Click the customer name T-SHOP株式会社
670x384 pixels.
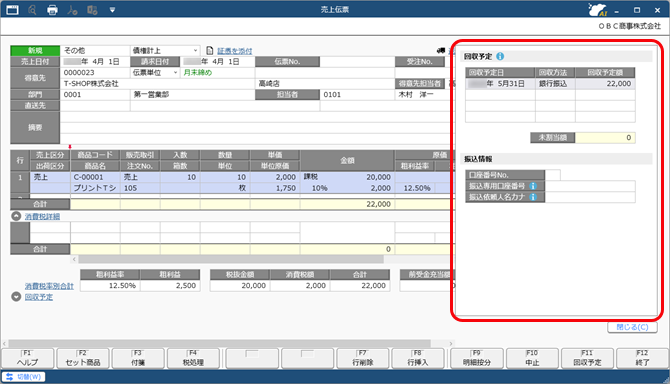91,84
